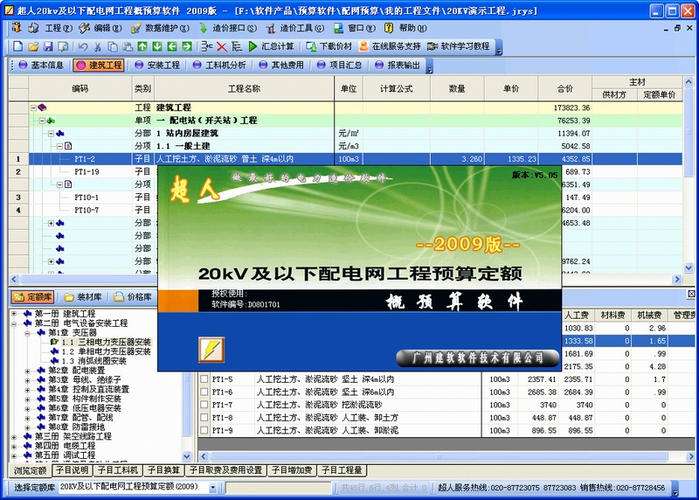The height and width of the screenshot is (500, 699).
Task: Collapse the 站内房屋建筑 node
Action: (51, 133)
